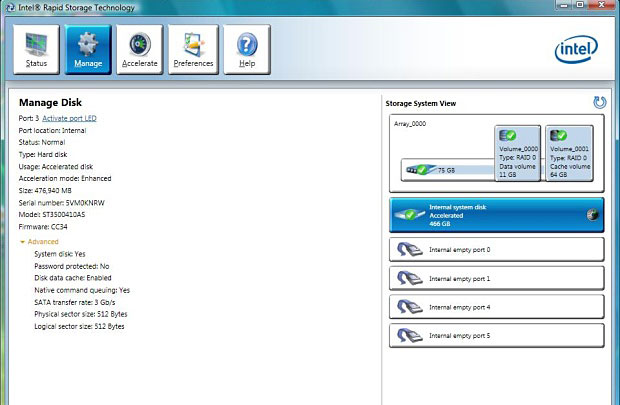The height and width of the screenshot is (405, 620).
Task: Click the Storage System View heading
Action: pyautogui.click(x=421, y=104)
